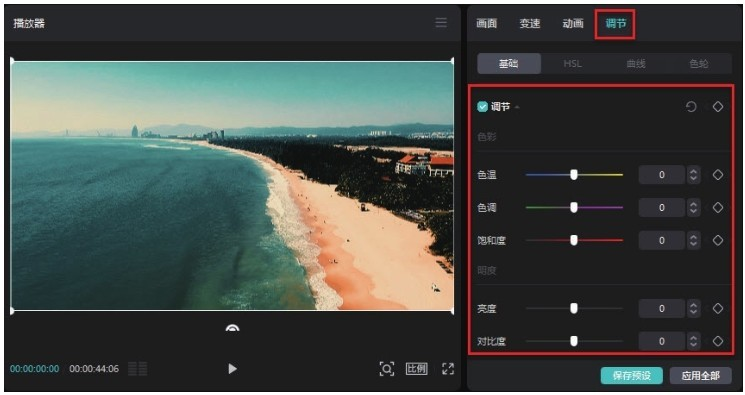Viewport: 745px width, 395px height.
Task: Add keyframe diamond for 饱和度
Action: [717, 240]
